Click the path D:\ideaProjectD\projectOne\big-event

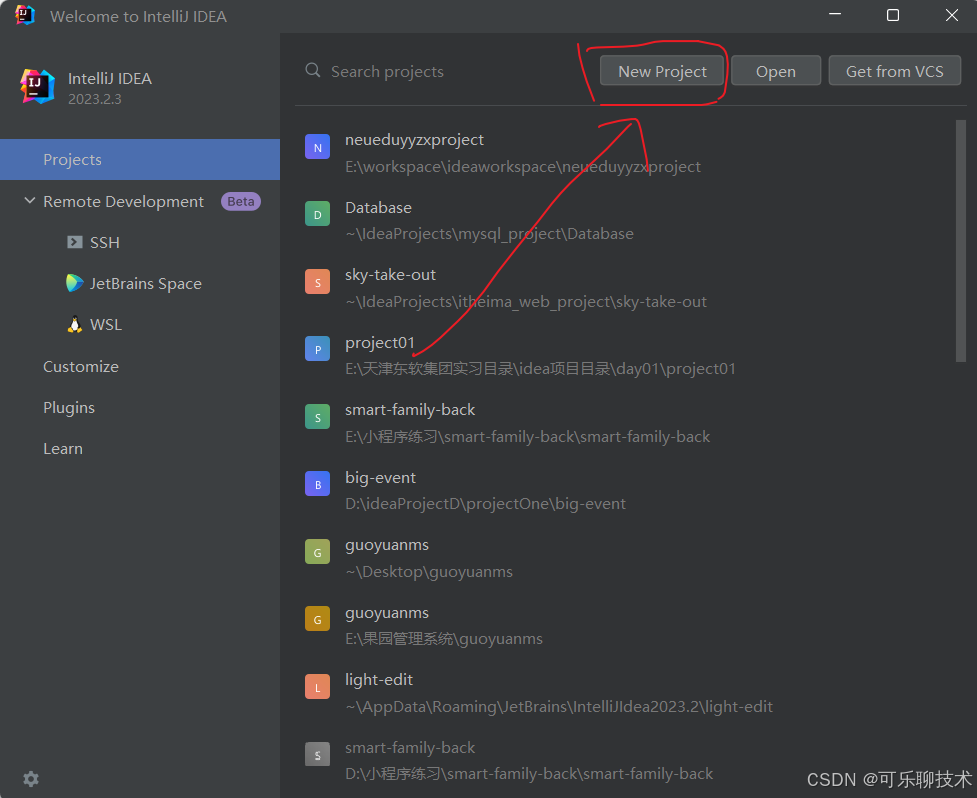[485, 503]
